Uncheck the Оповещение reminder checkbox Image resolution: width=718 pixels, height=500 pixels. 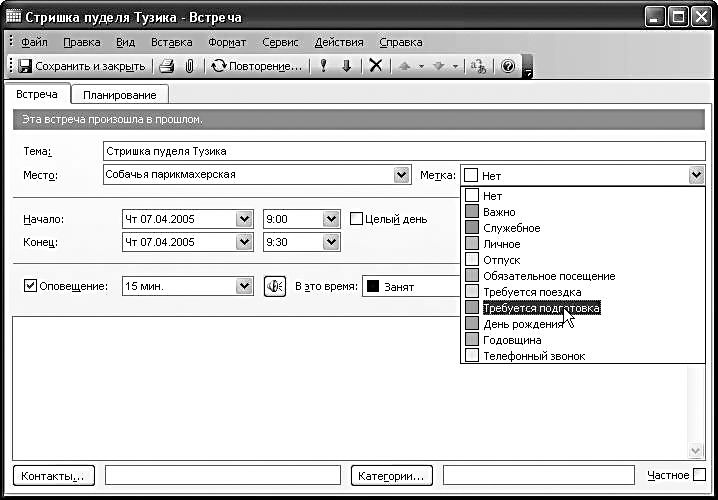pos(30,286)
